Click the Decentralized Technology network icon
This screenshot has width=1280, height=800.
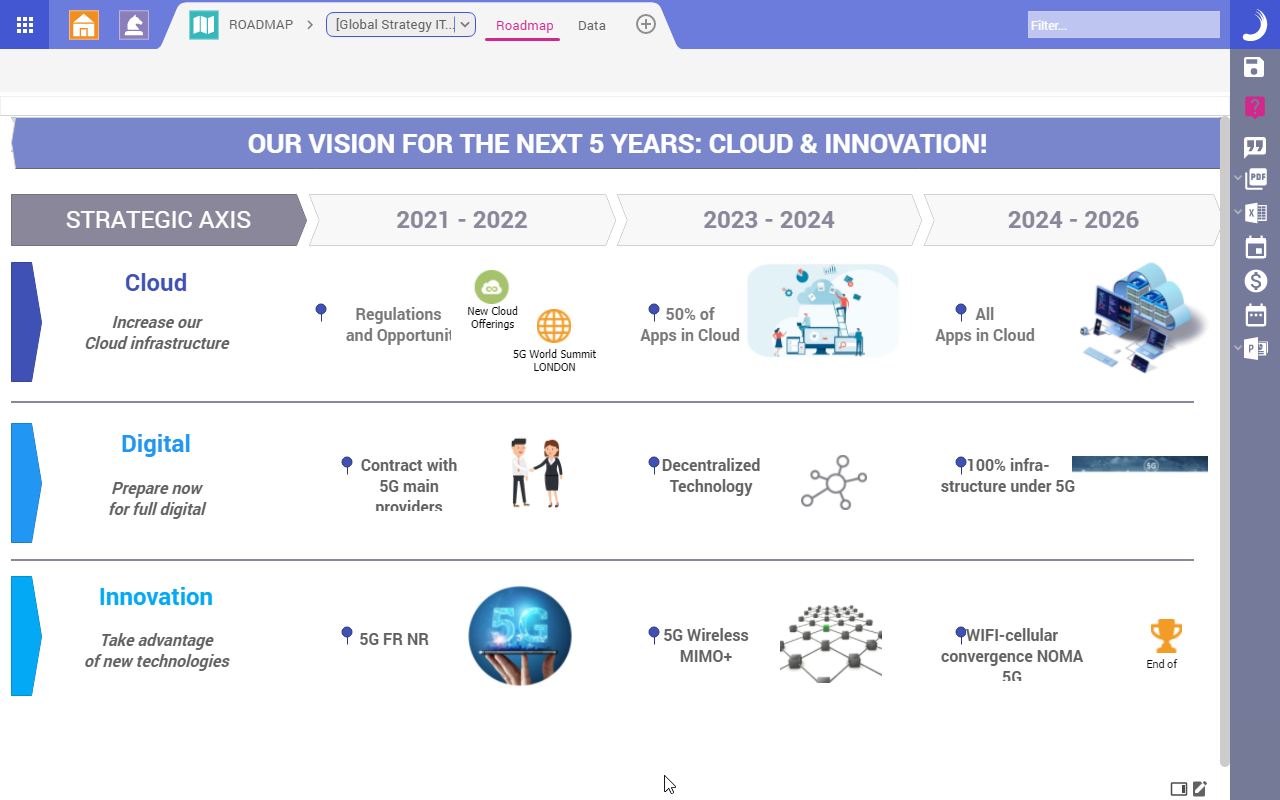pyautogui.click(x=834, y=483)
